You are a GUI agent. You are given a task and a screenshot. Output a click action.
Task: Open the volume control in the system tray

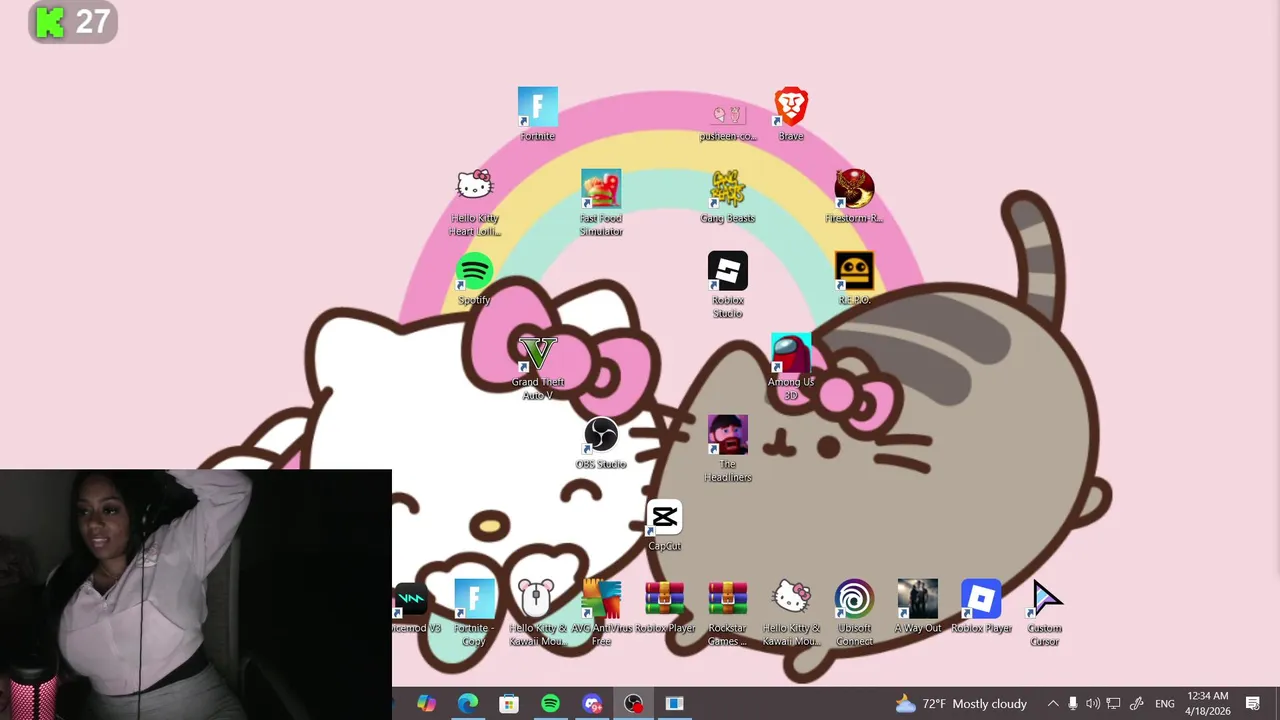pyautogui.click(x=1093, y=704)
